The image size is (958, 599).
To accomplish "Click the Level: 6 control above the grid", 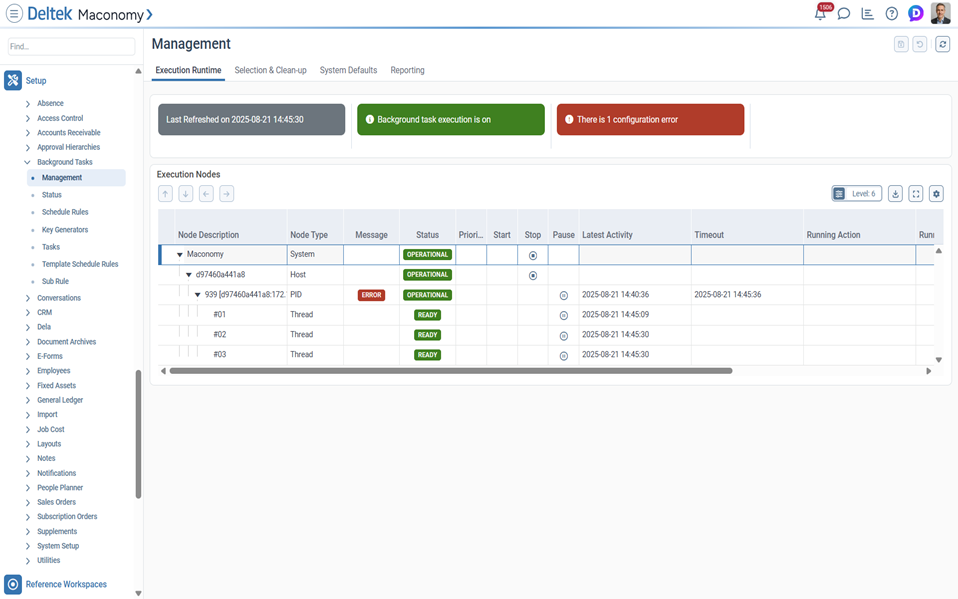I will click(856, 193).
